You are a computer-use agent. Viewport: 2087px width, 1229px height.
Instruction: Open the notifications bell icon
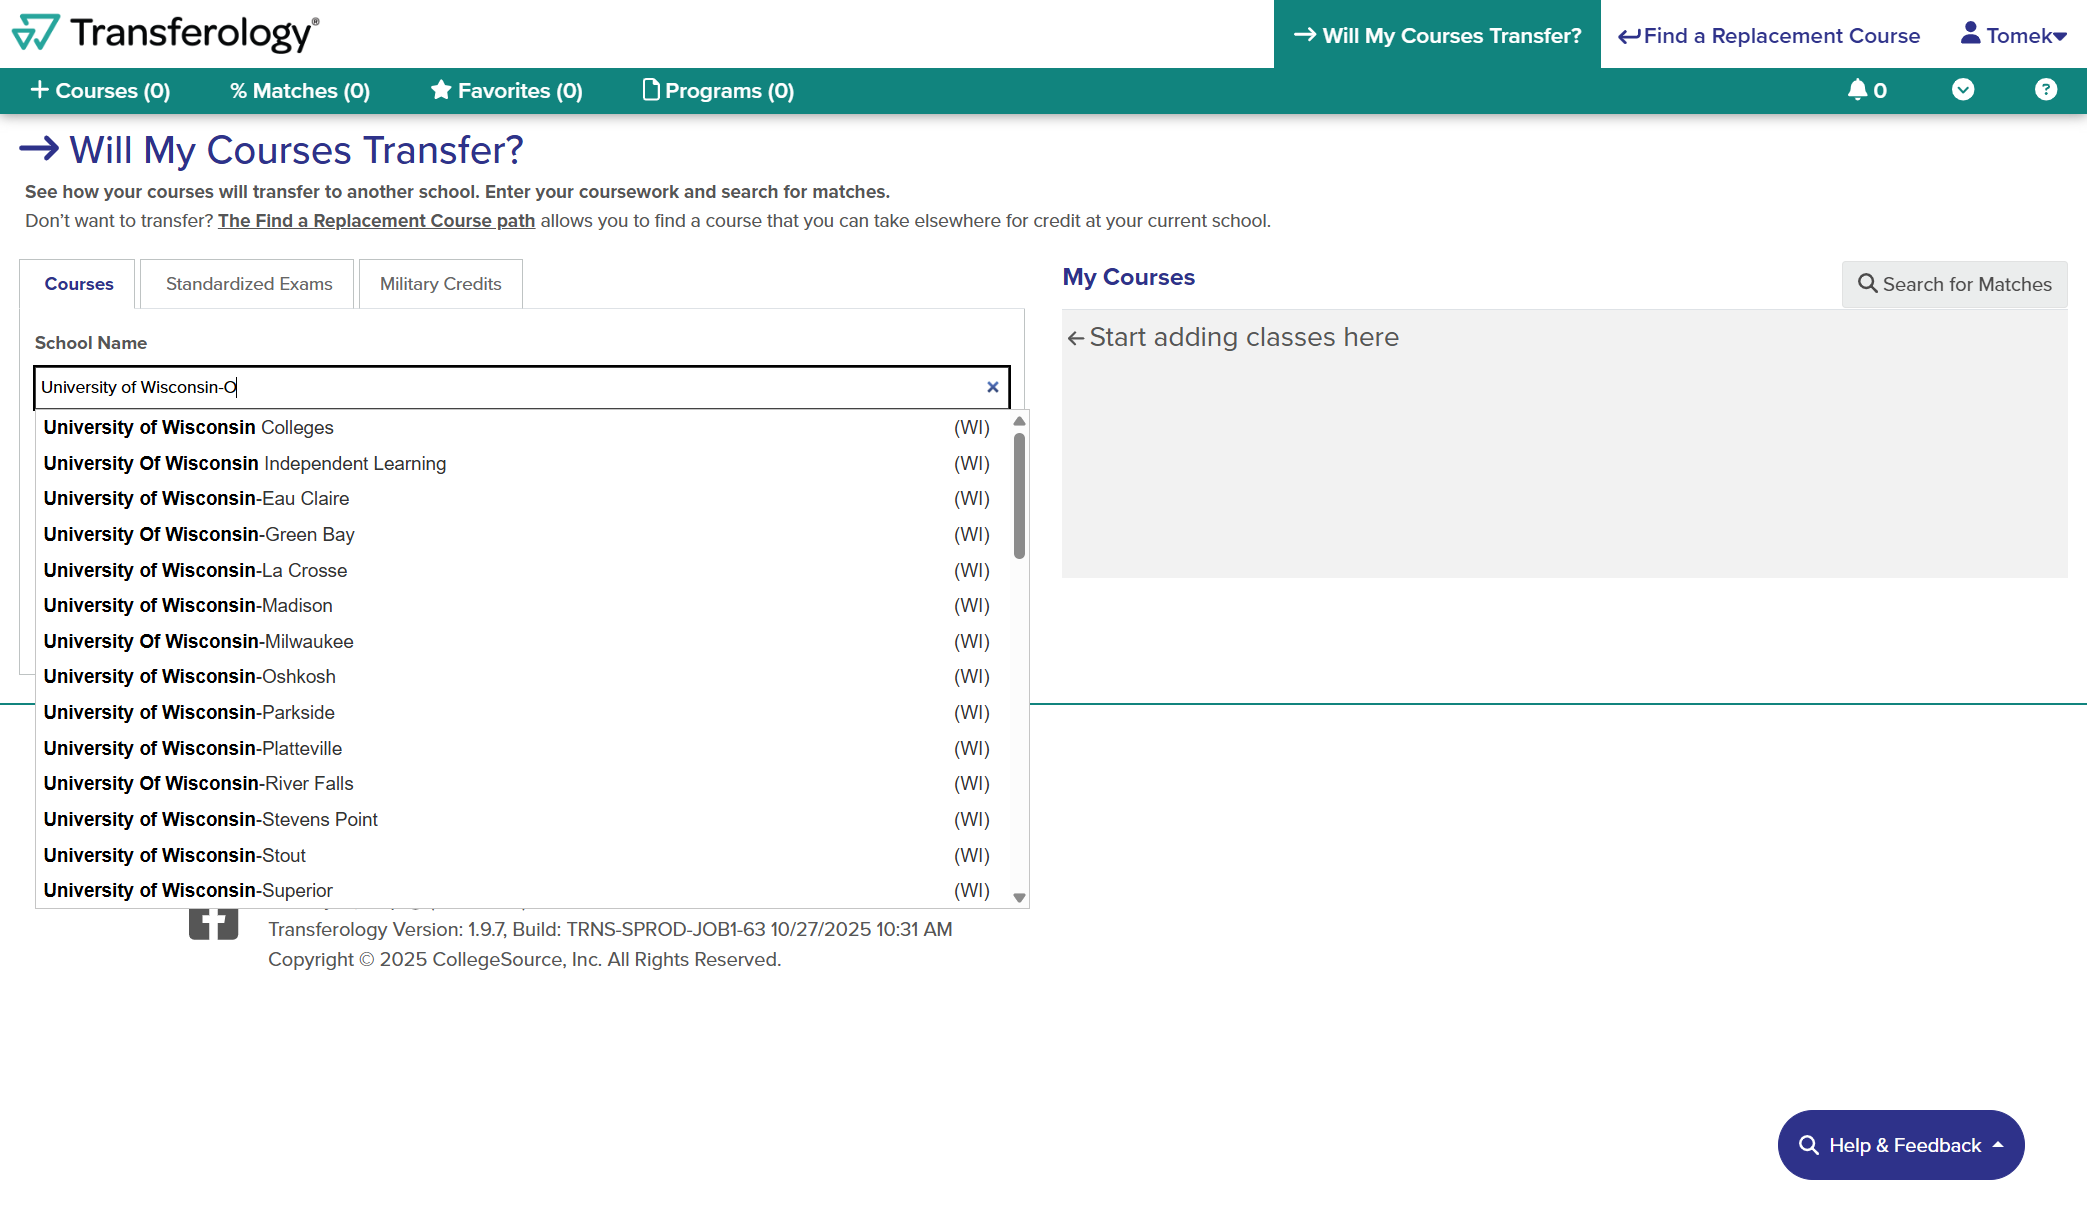(x=1866, y=90)
